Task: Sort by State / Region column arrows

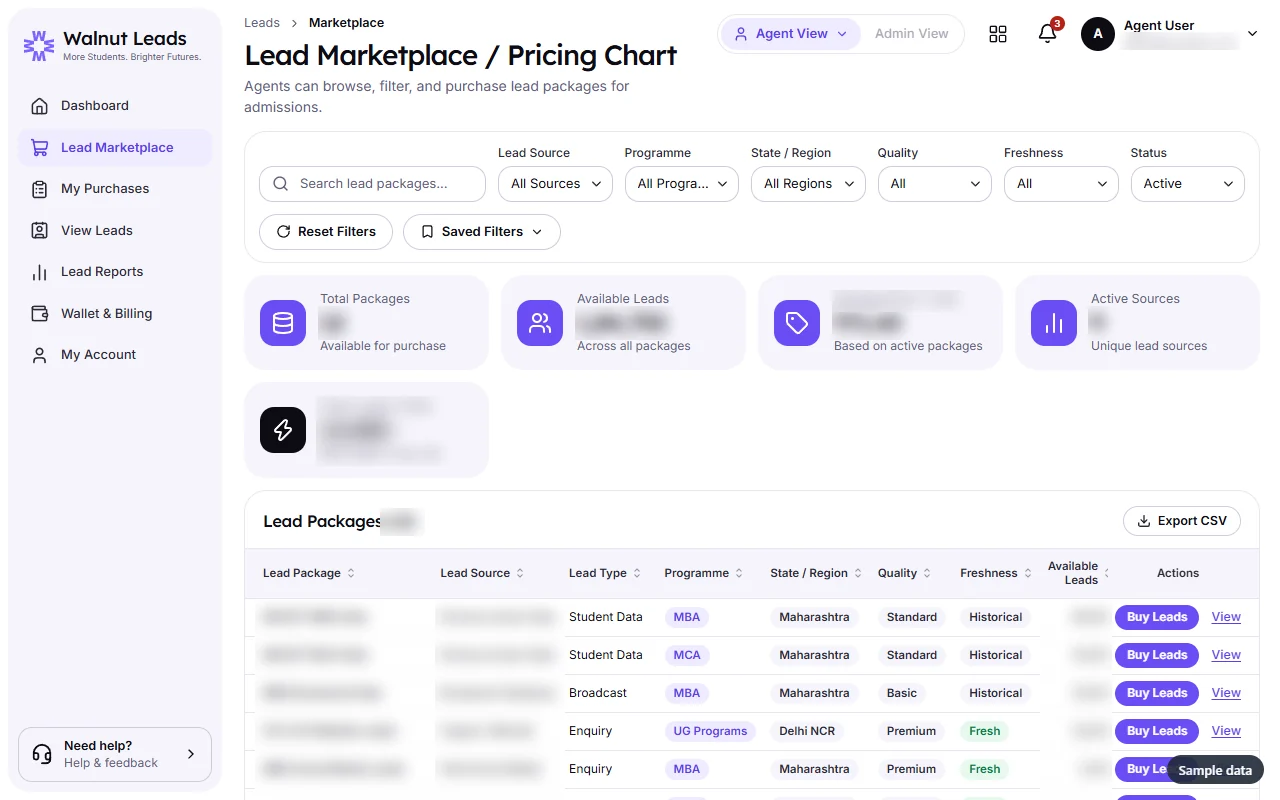Action: (858, 573)
